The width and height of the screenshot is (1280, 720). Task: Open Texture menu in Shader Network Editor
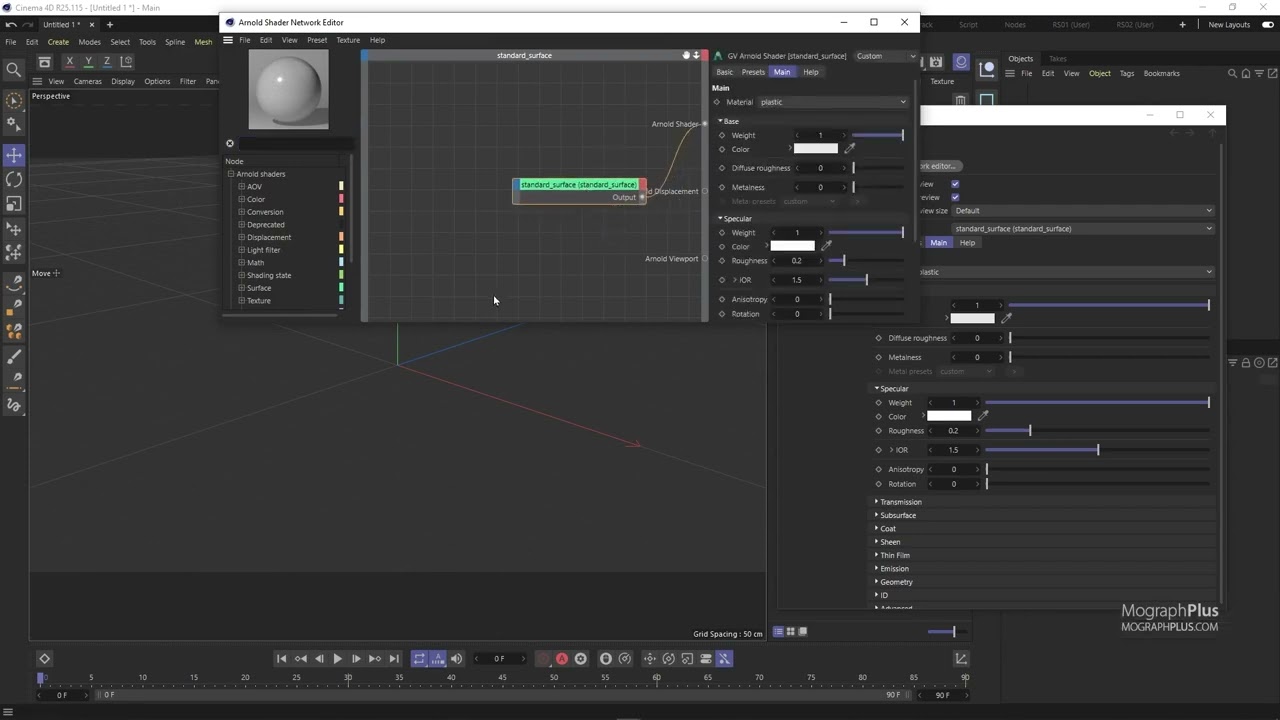tap(348, 40)
